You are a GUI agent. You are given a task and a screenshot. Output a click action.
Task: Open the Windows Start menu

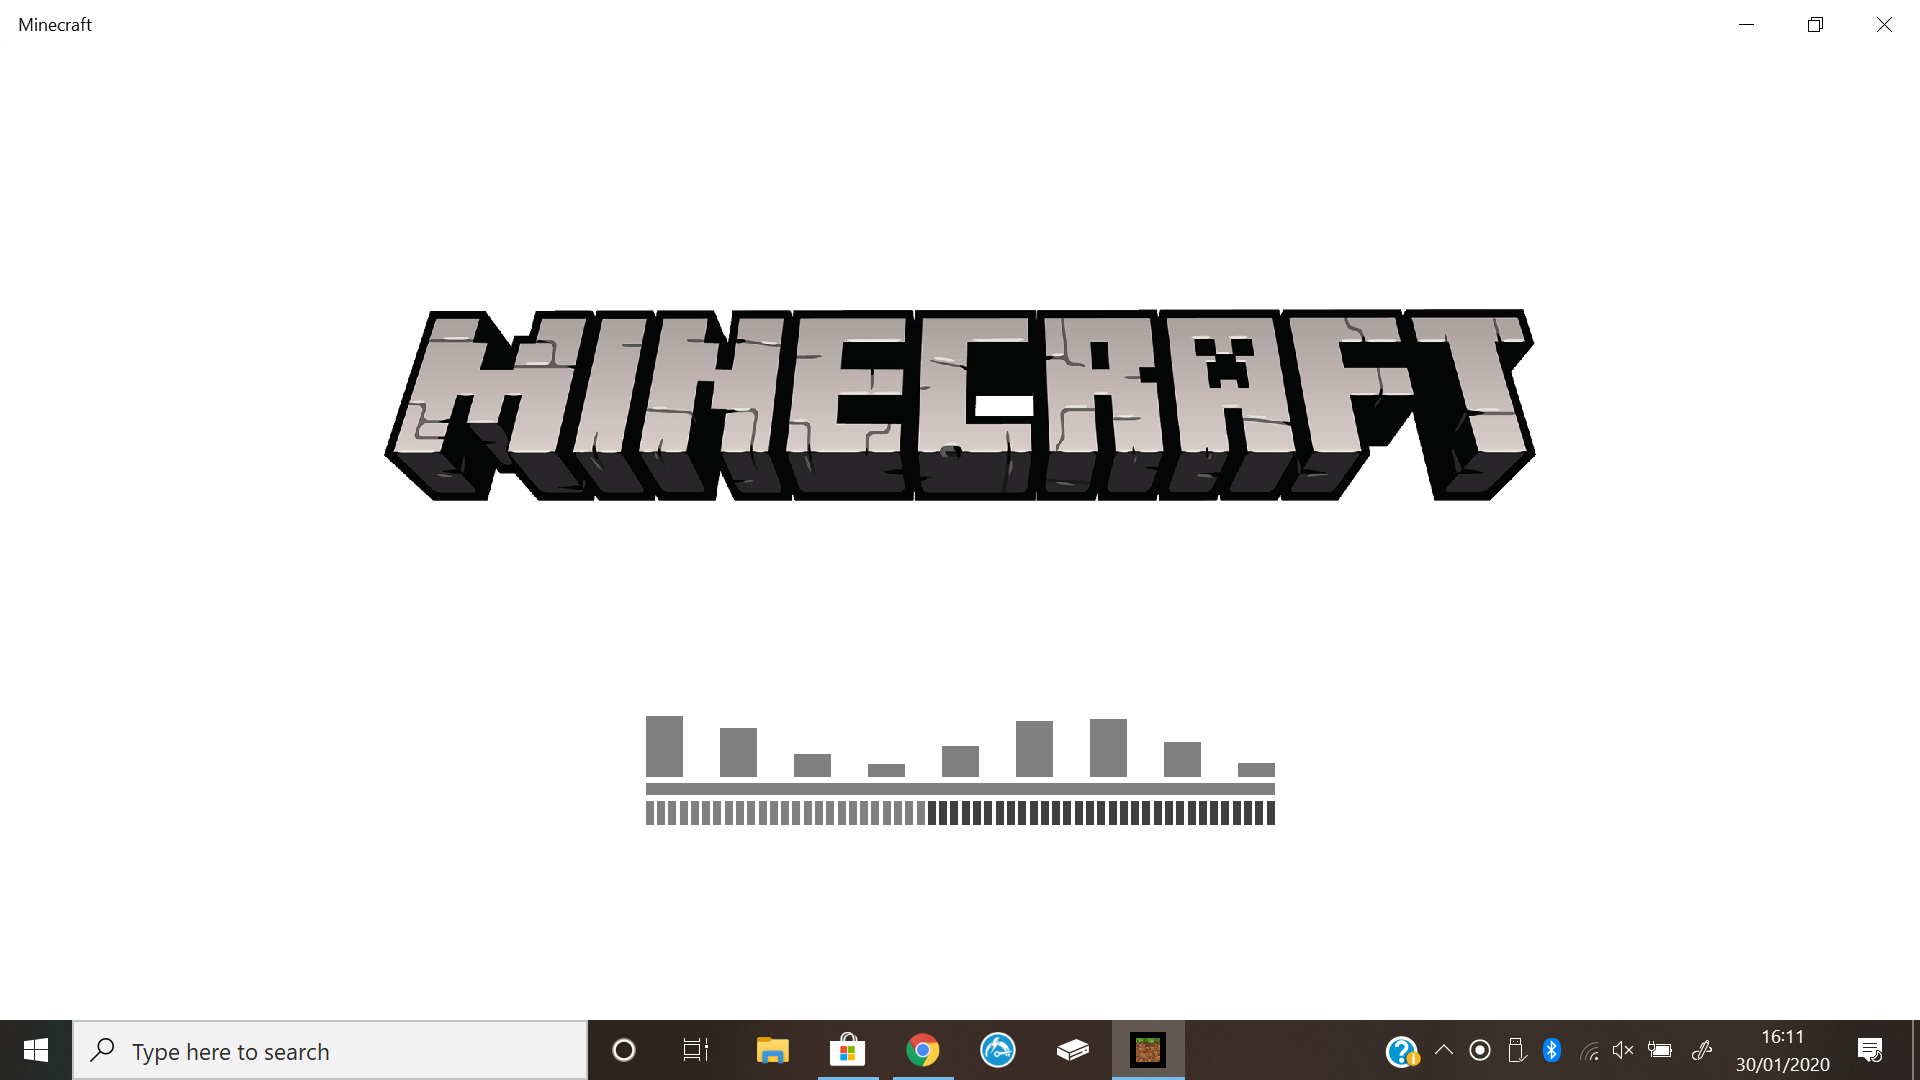point(36,1050)
